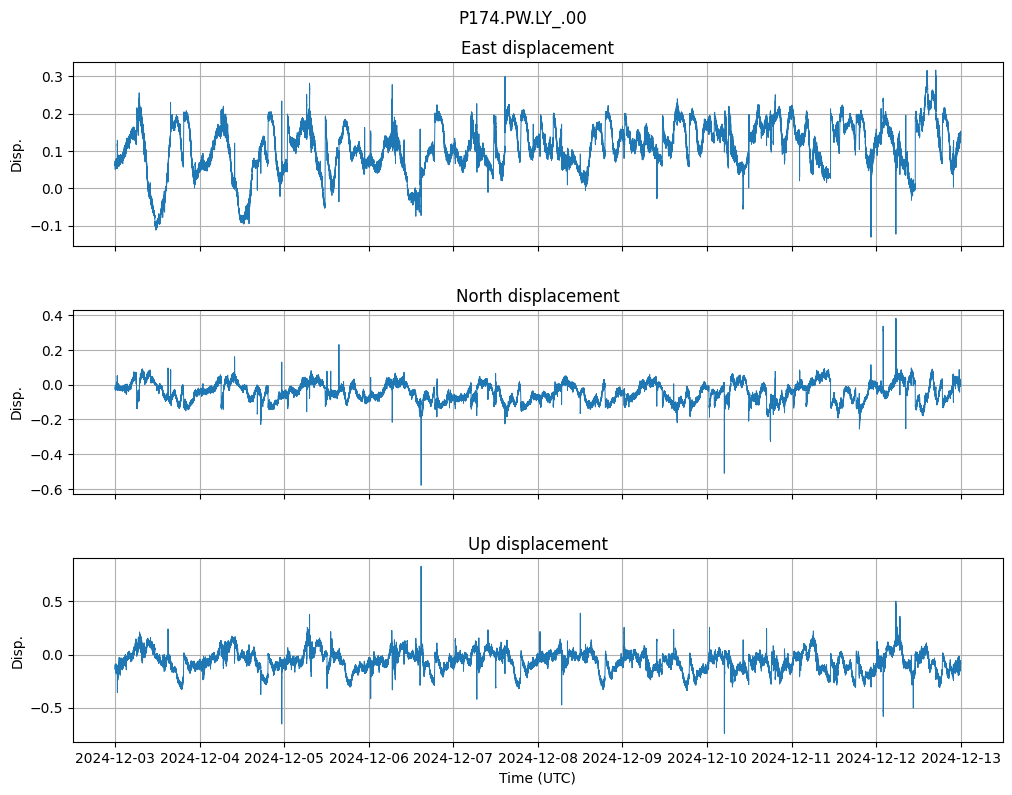
Task: Select the East displacement subplot title
Action: (x=537, y=48)
